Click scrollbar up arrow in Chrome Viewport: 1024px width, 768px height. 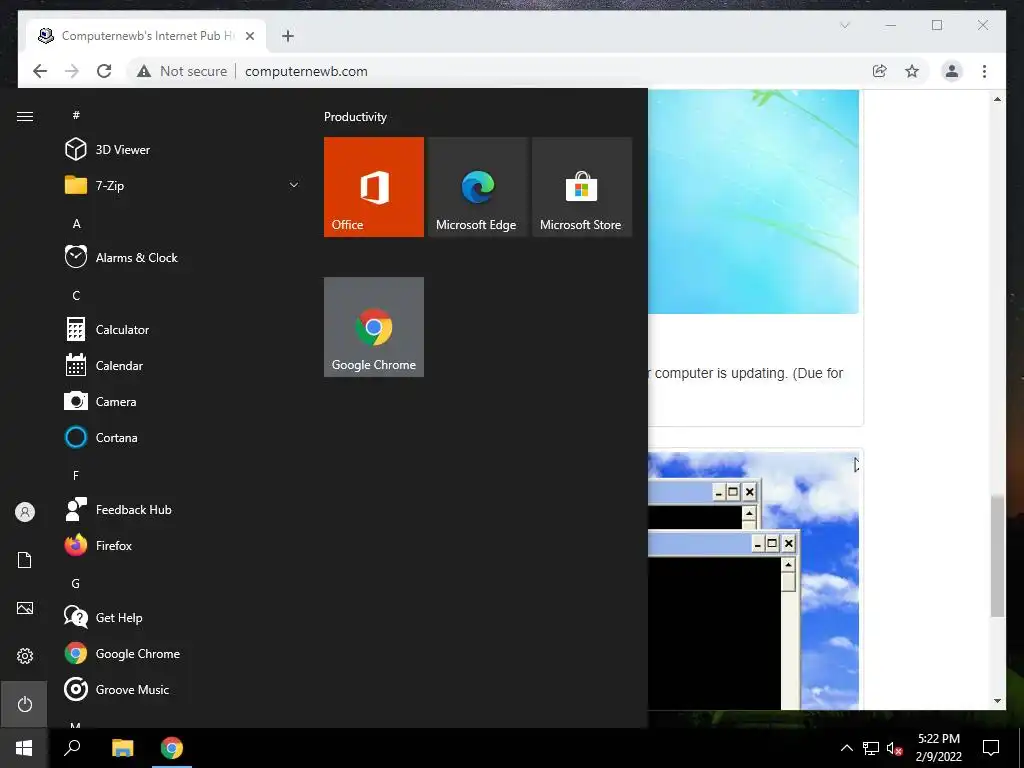click(997, 99)
